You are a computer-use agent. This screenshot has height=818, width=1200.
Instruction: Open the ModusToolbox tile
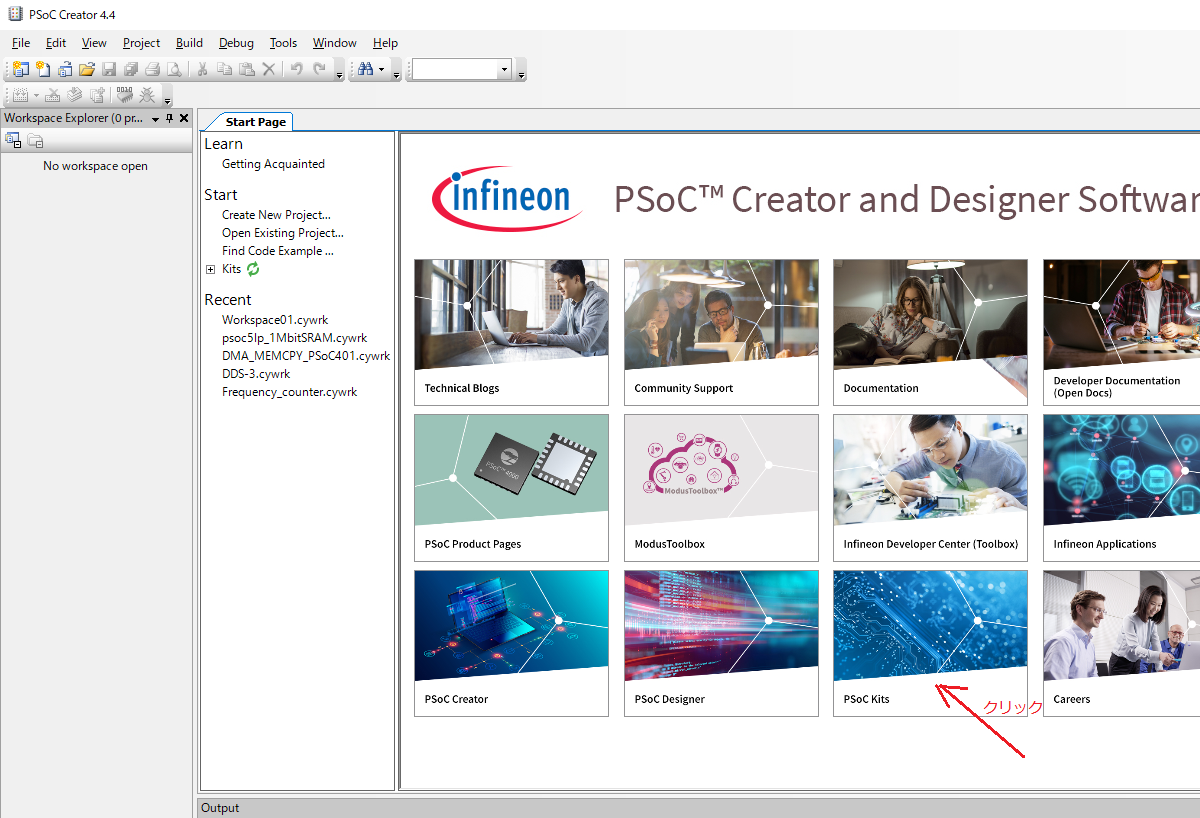[x=721, y=488]
